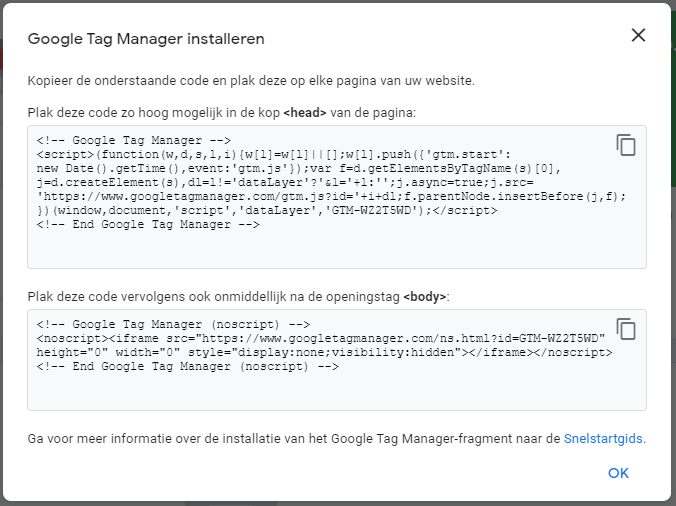Image resolution: width=676 pixels, height=506 pixels.
Task: Copy the body noscript code snippet
Action: click(x=626, y=329)
